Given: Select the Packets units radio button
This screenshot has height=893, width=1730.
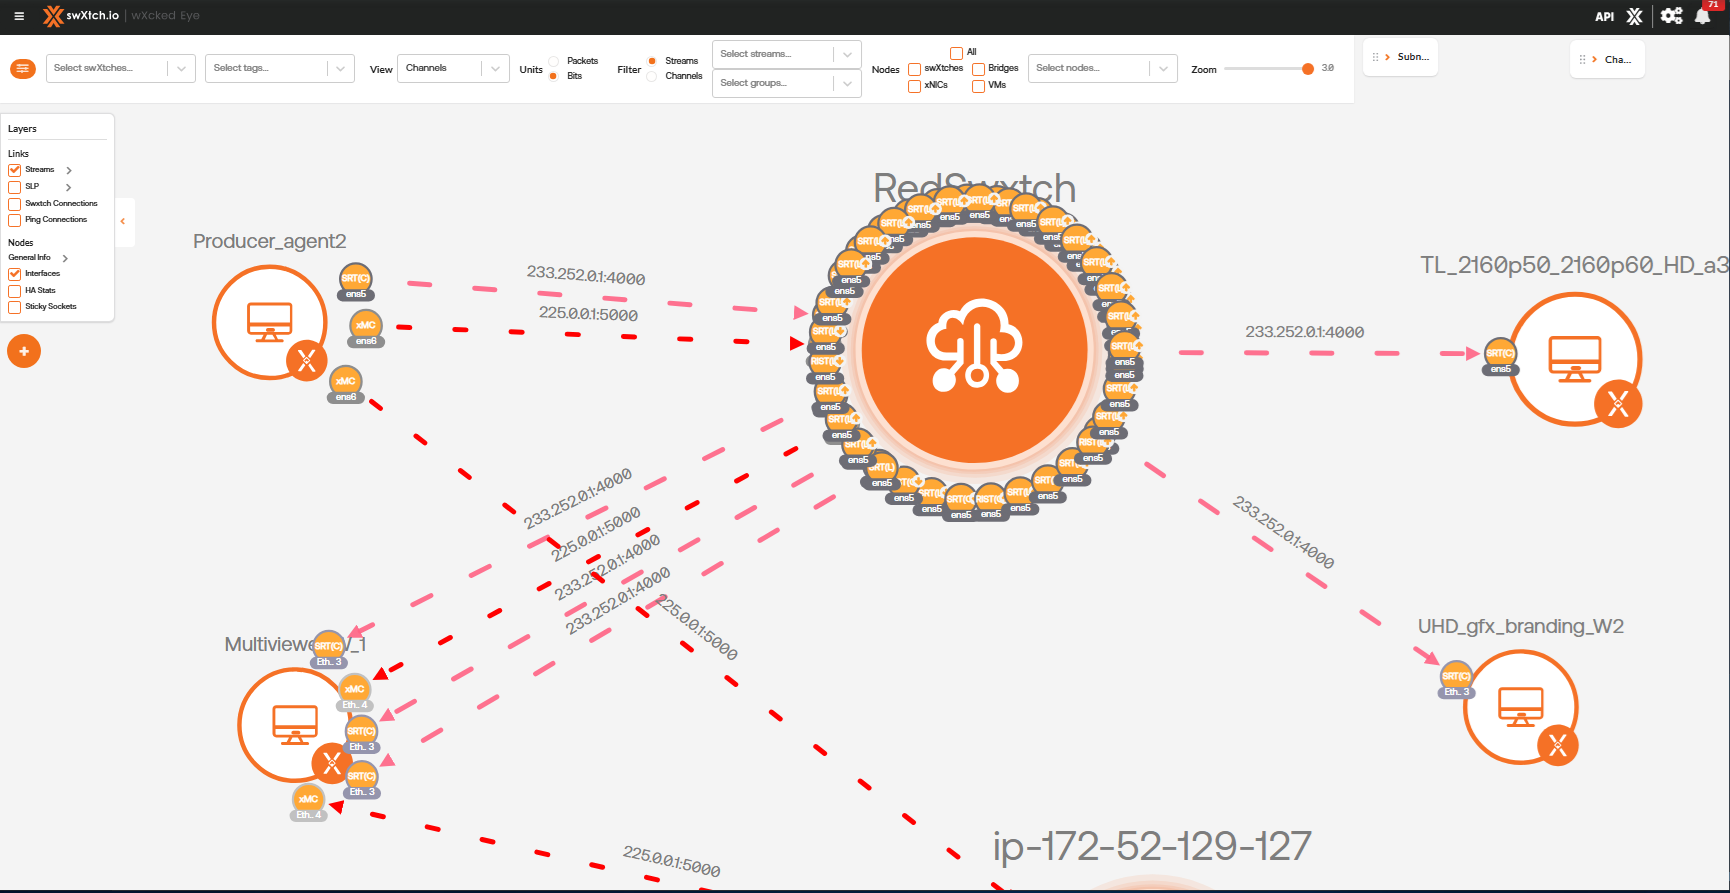Looking at the screenshot, I should [x=554, y=61].
